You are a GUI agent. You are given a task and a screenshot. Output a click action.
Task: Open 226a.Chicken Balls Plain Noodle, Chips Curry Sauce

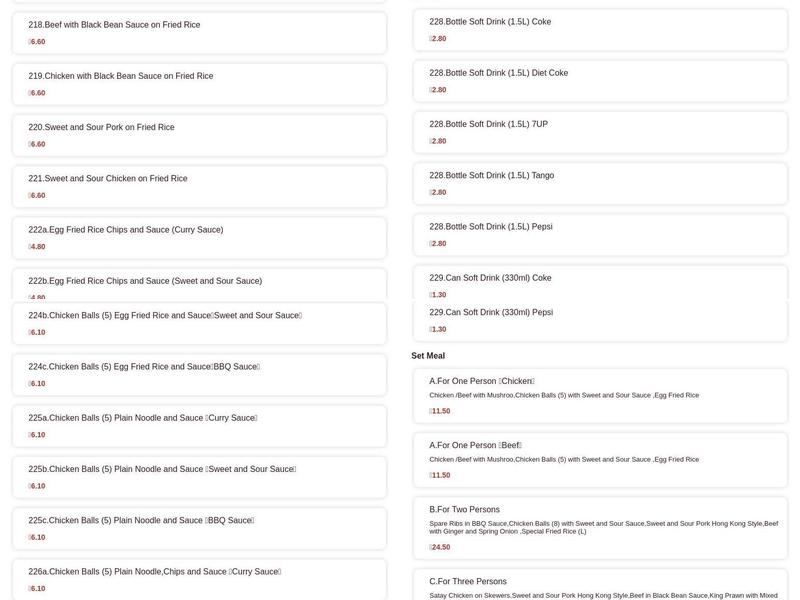pos(199,579)
